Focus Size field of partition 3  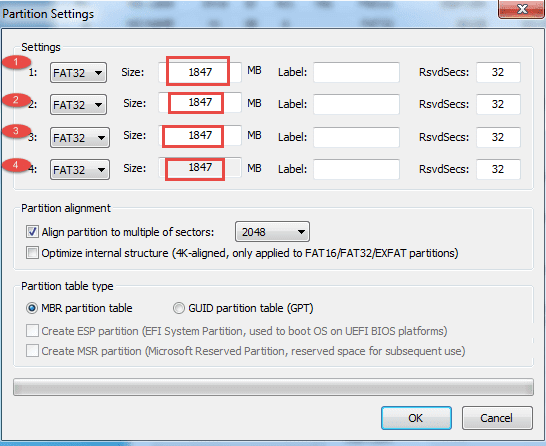pyautogui.click(x=200, y=135)
